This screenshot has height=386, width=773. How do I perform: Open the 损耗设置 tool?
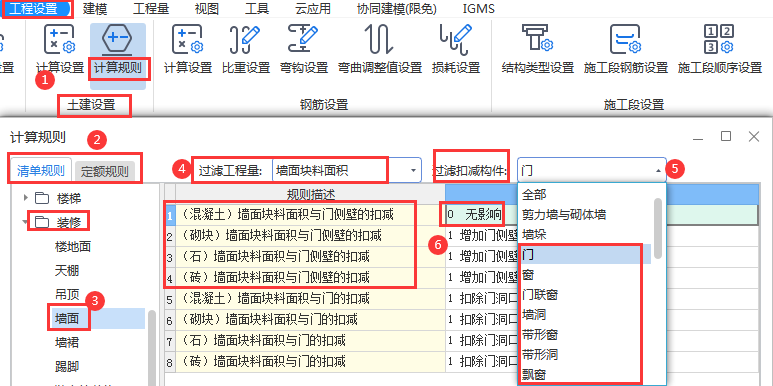(x=456, y=50)
